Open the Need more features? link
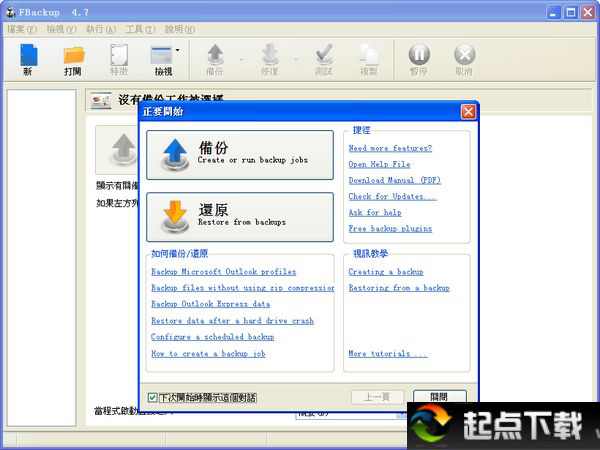600x450 pixels. [390, 148]
